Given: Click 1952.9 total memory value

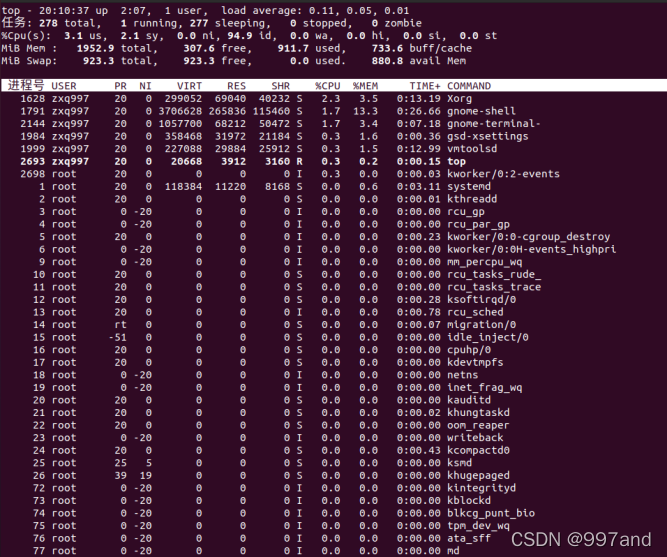Looking at the screenshot, I should (95, 49).
